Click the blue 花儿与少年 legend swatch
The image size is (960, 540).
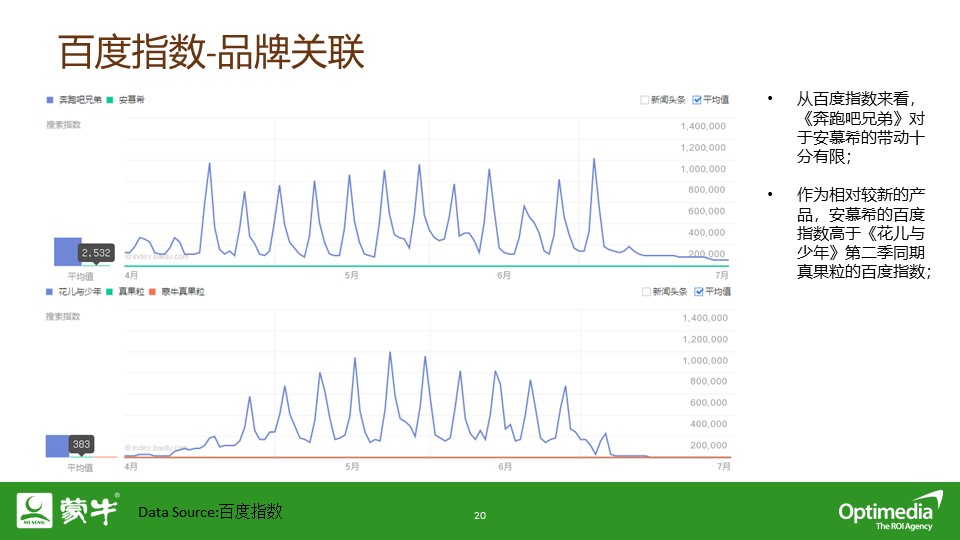tap(50, 291)
